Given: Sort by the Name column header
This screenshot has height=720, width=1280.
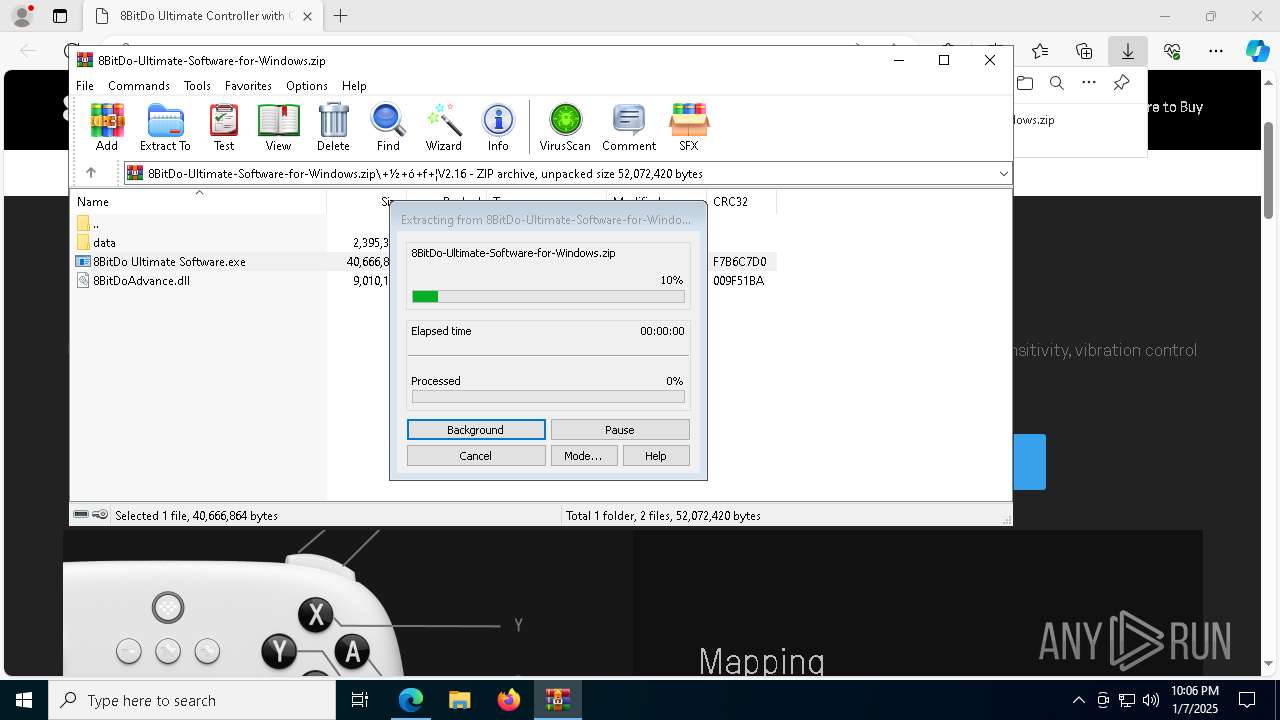Looking at the screenshot, I should coord(199,201).
